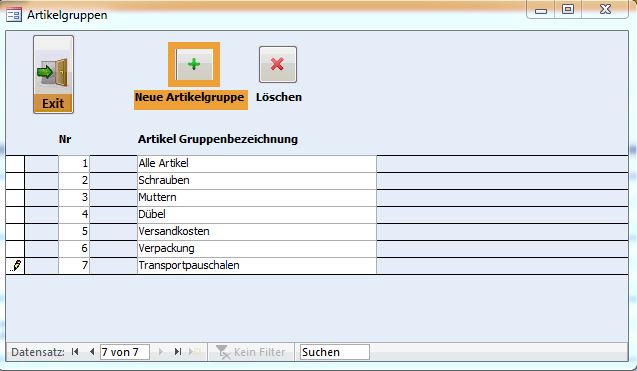
Task: Click the Suchen search box
Action: click(x=335, y=352)
